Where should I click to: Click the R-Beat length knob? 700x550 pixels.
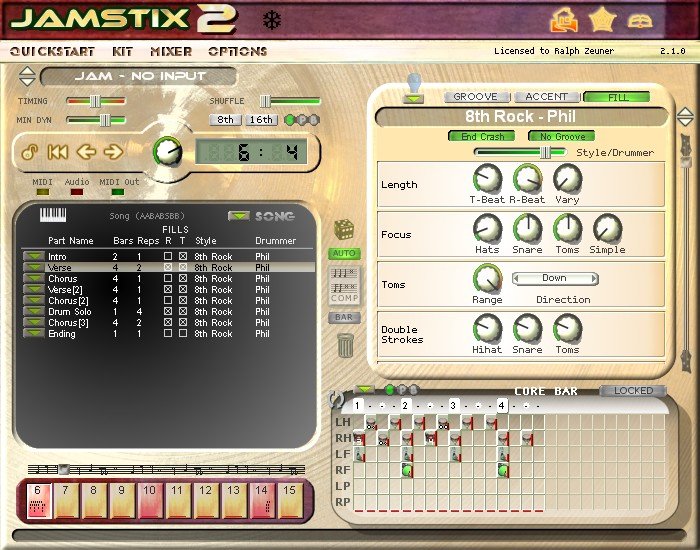527,179
